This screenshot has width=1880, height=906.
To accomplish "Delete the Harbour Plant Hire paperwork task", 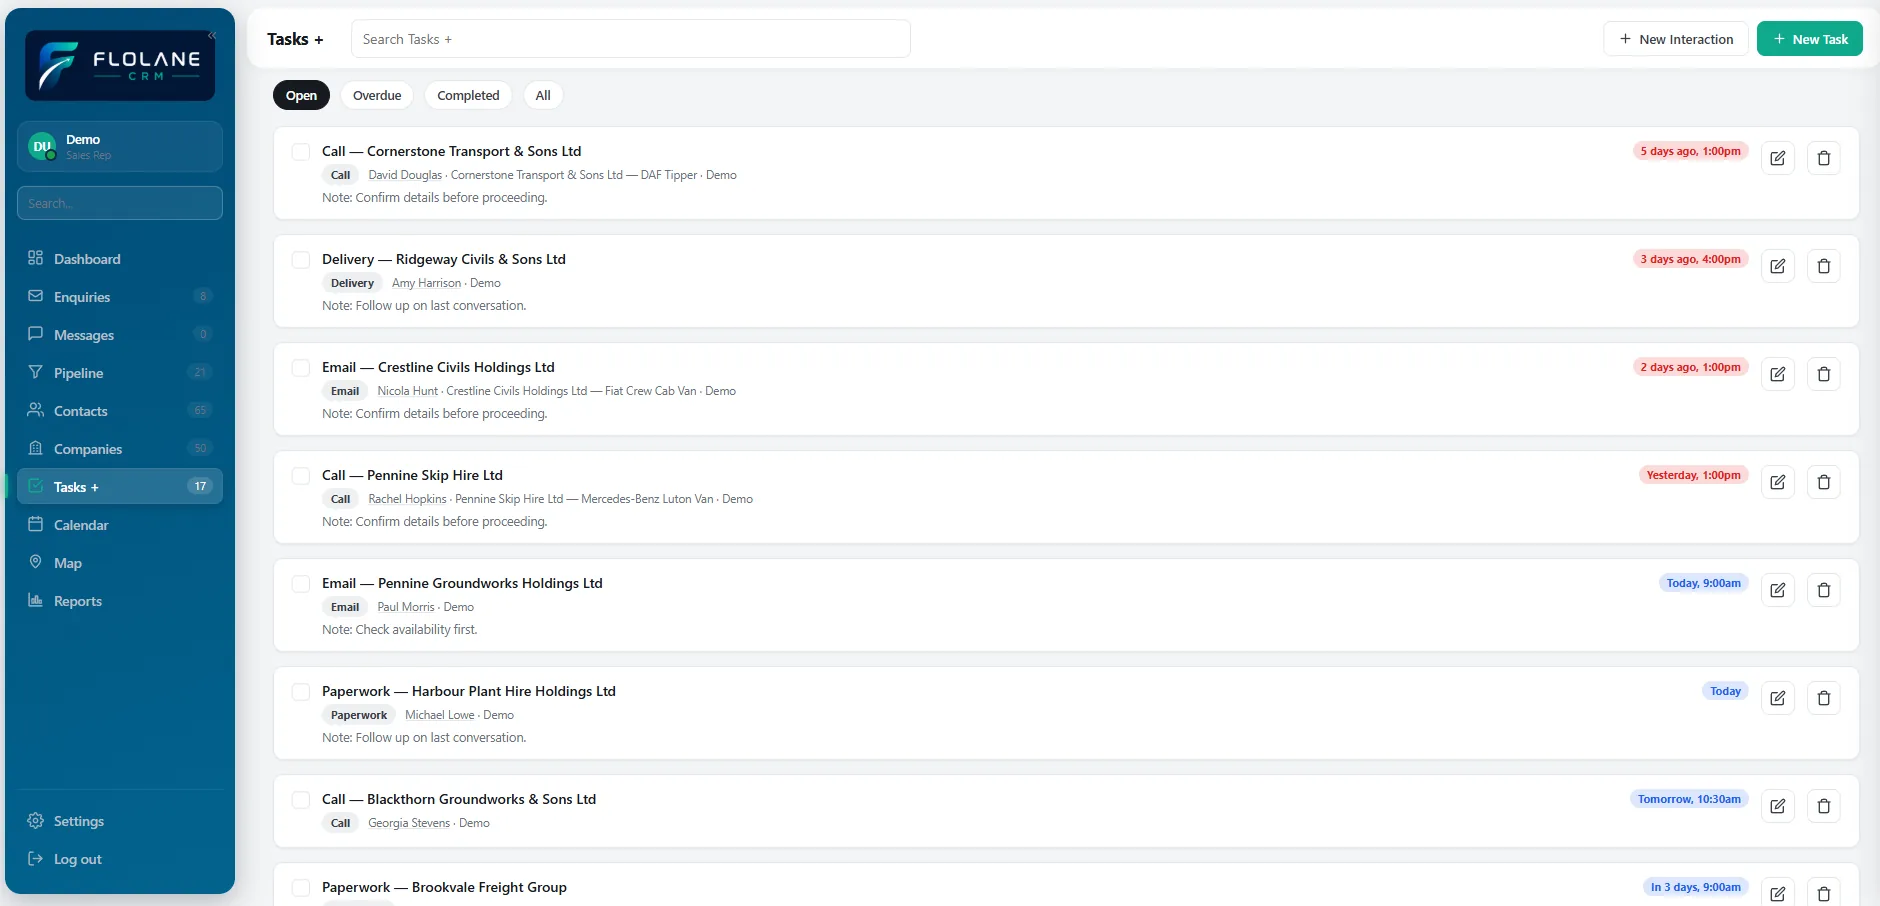I will 1823,698.
